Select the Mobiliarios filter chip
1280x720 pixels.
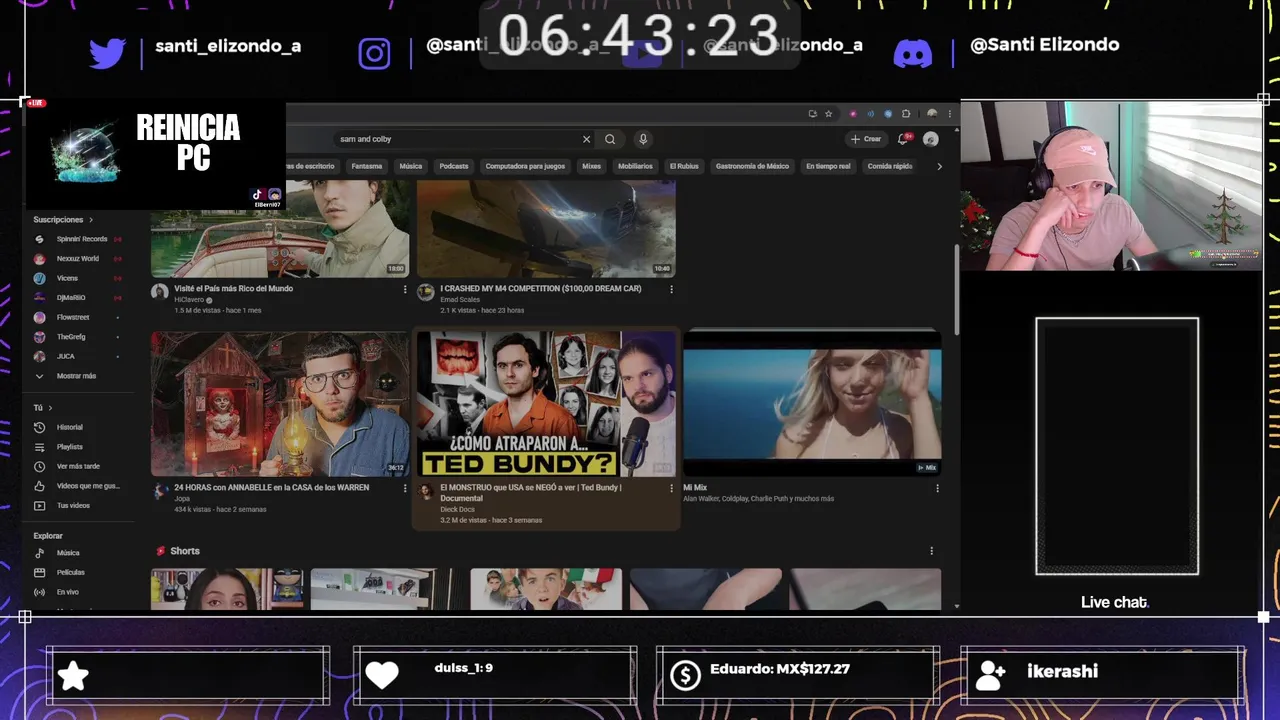(635, 166)
